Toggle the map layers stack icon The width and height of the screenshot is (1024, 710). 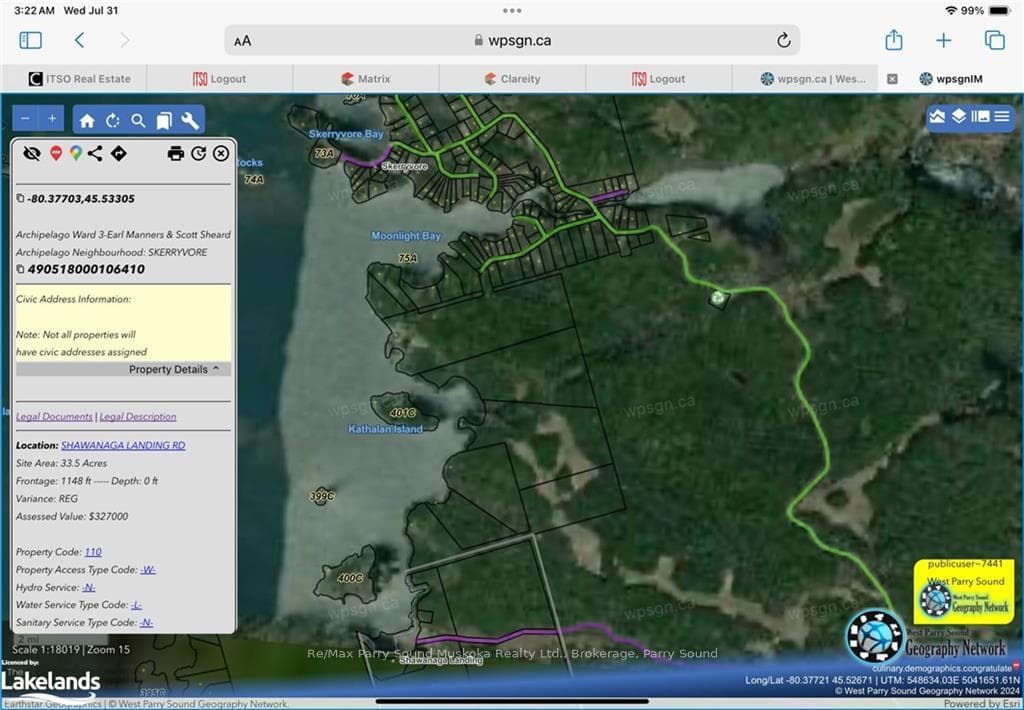tap(958, 116)
